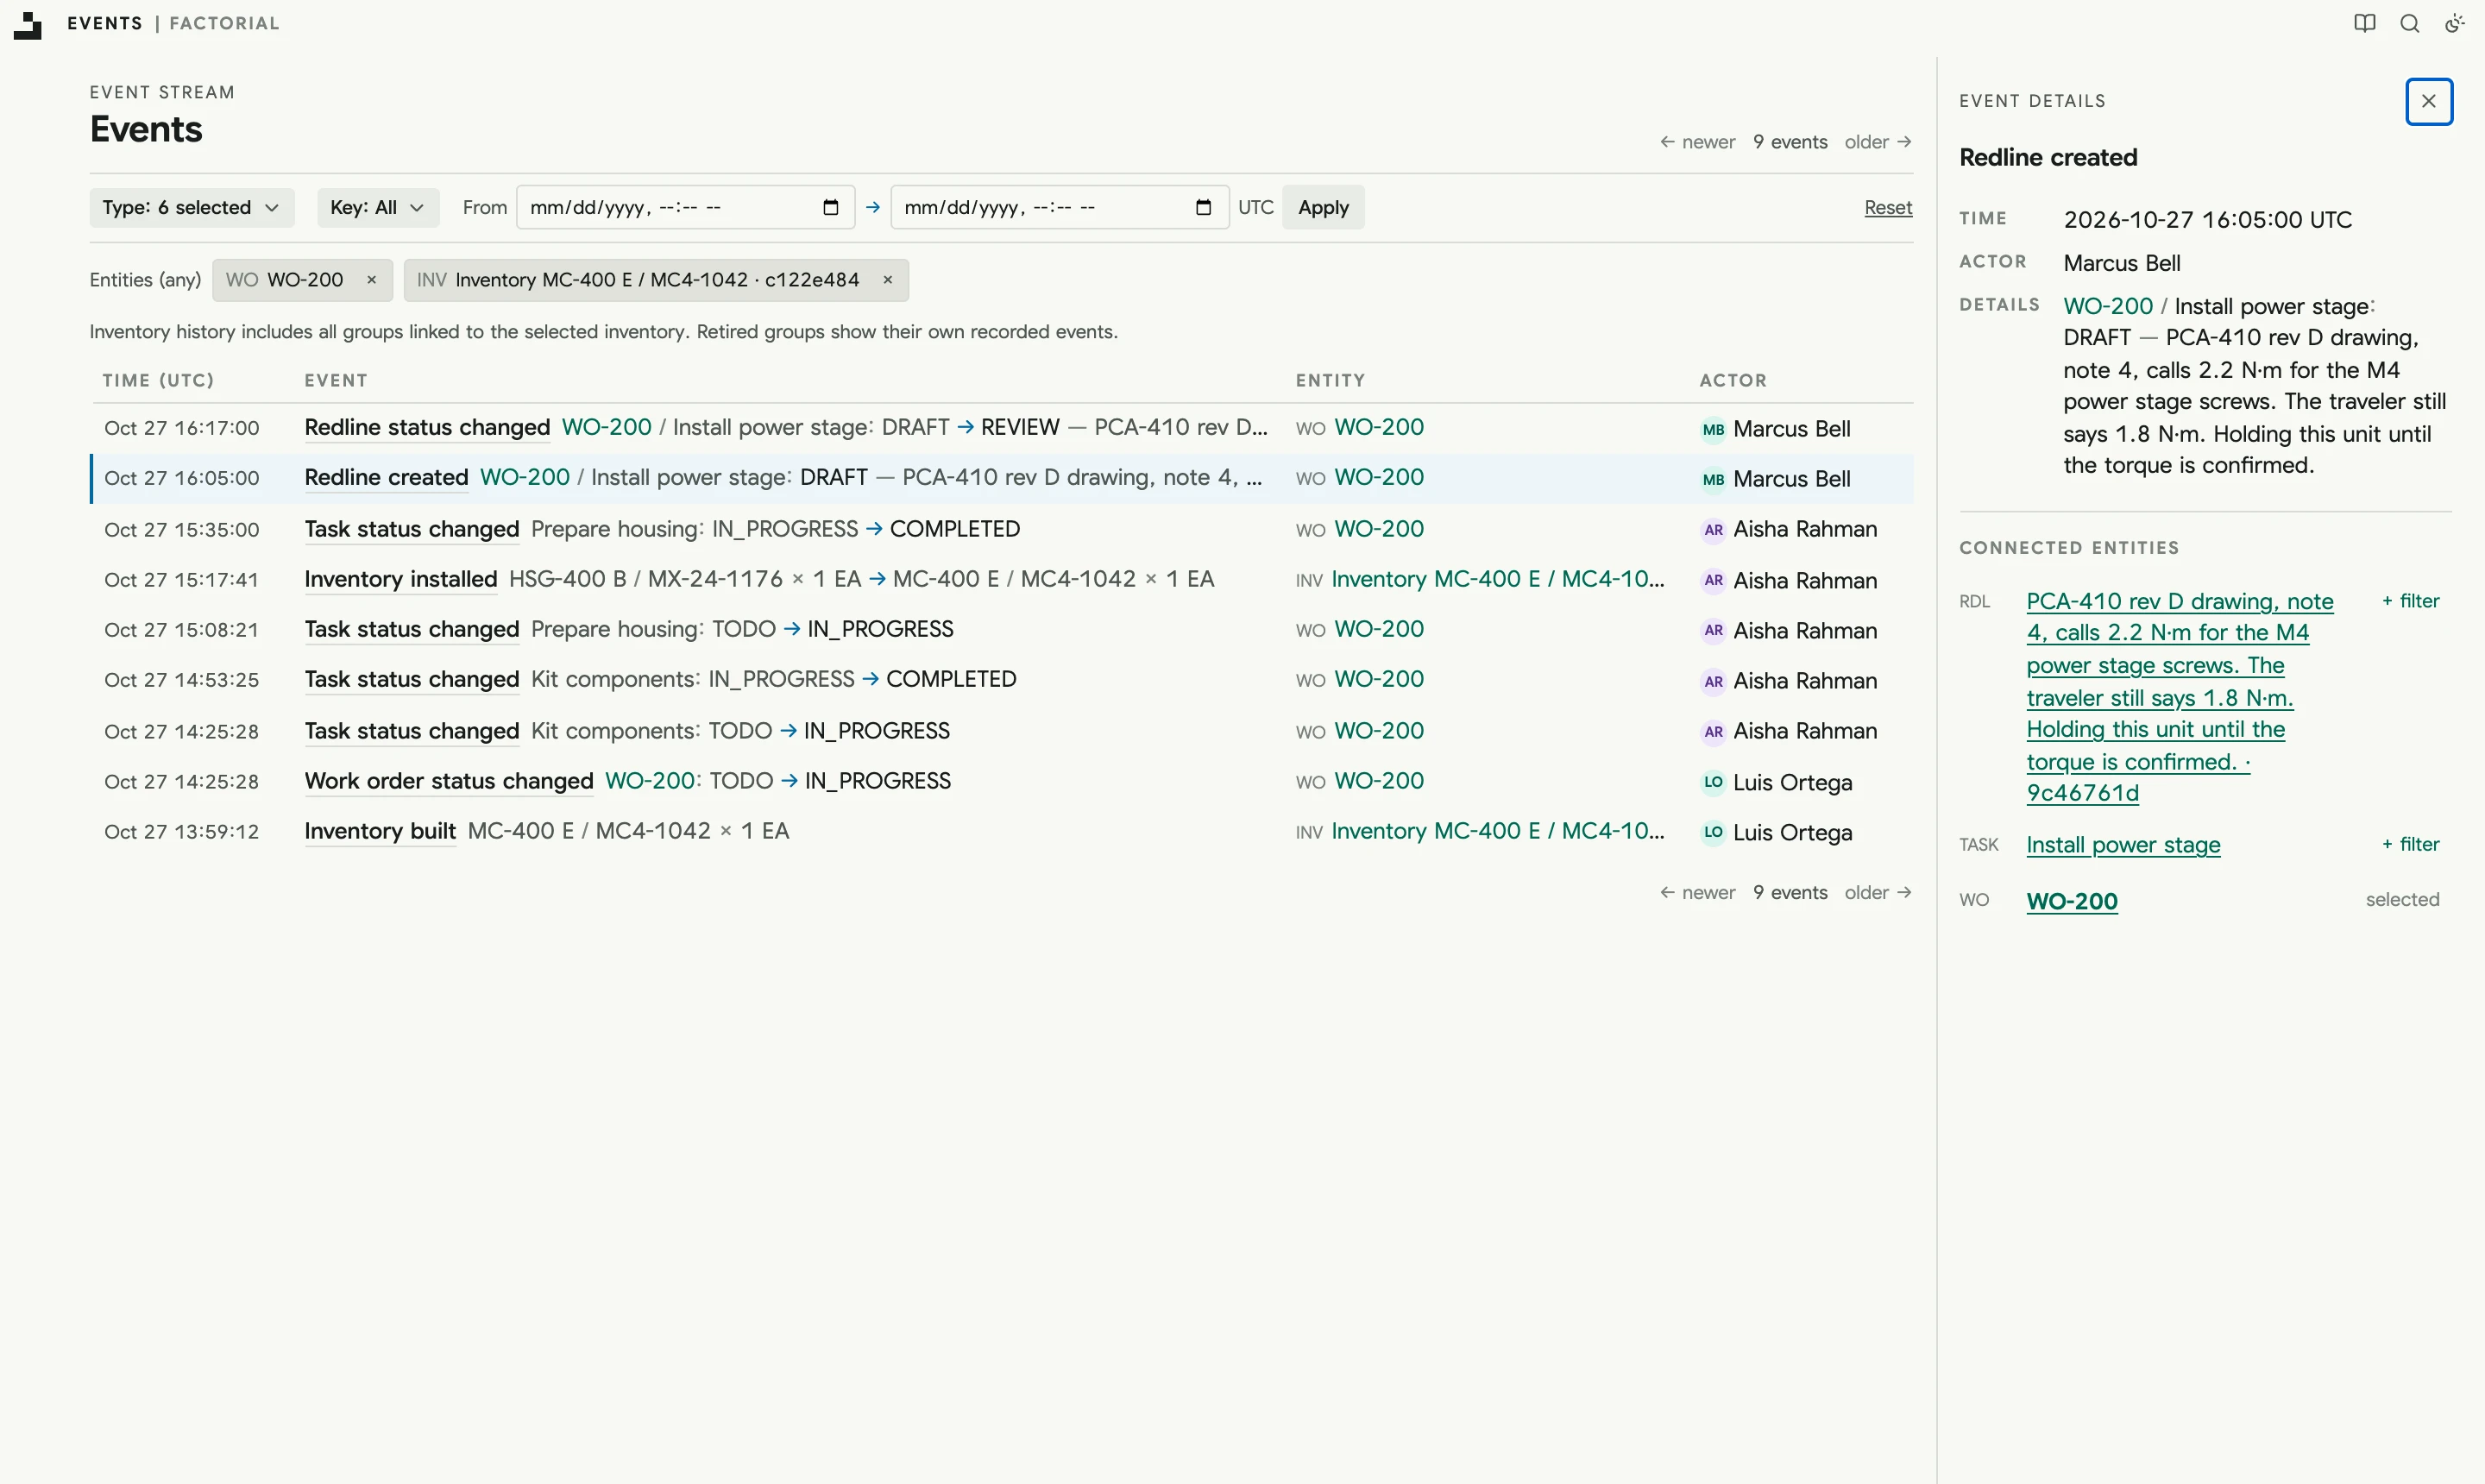The width and height of the screenshot is (2485, 1484).
Task: Click the Reset filters link
Action: click(1888, 207)
